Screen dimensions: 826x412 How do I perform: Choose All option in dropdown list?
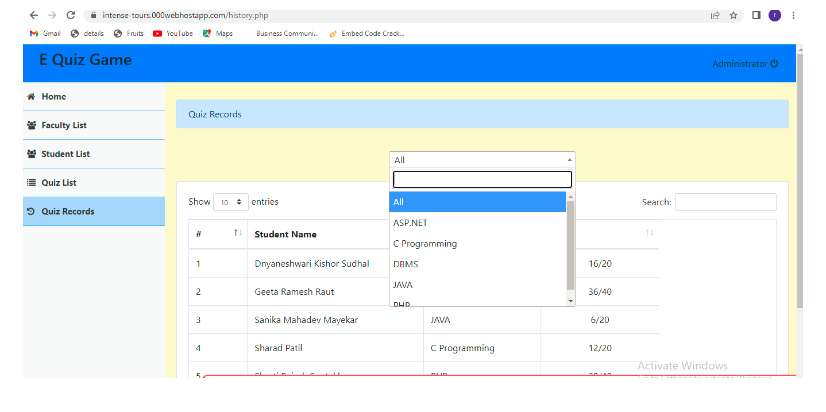point(477,202)
